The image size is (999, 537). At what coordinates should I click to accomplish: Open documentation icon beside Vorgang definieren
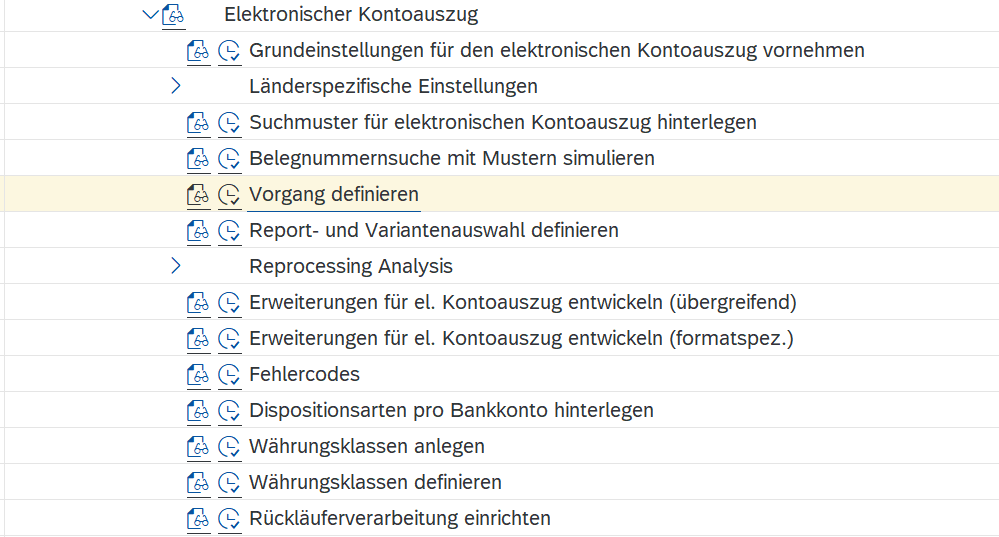198,194
